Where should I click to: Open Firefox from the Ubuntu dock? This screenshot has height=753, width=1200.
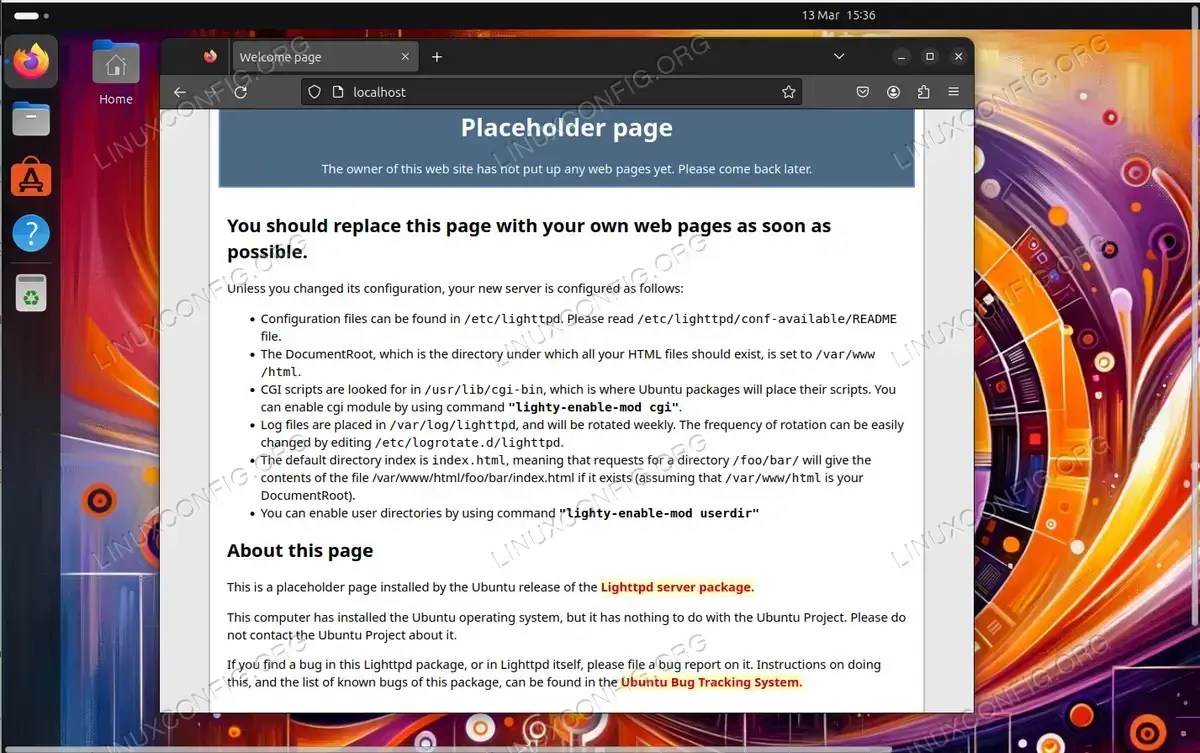point(31,62)
